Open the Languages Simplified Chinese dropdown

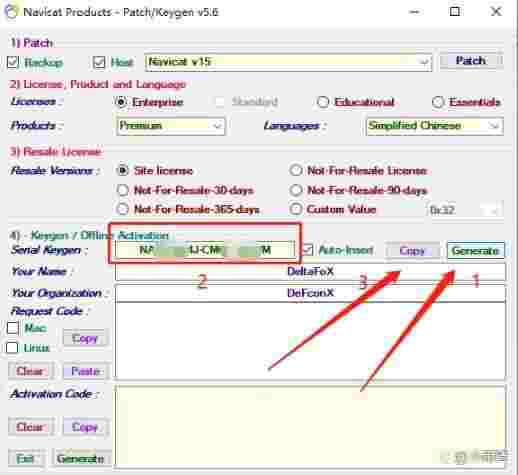click(x=435, y=126)
